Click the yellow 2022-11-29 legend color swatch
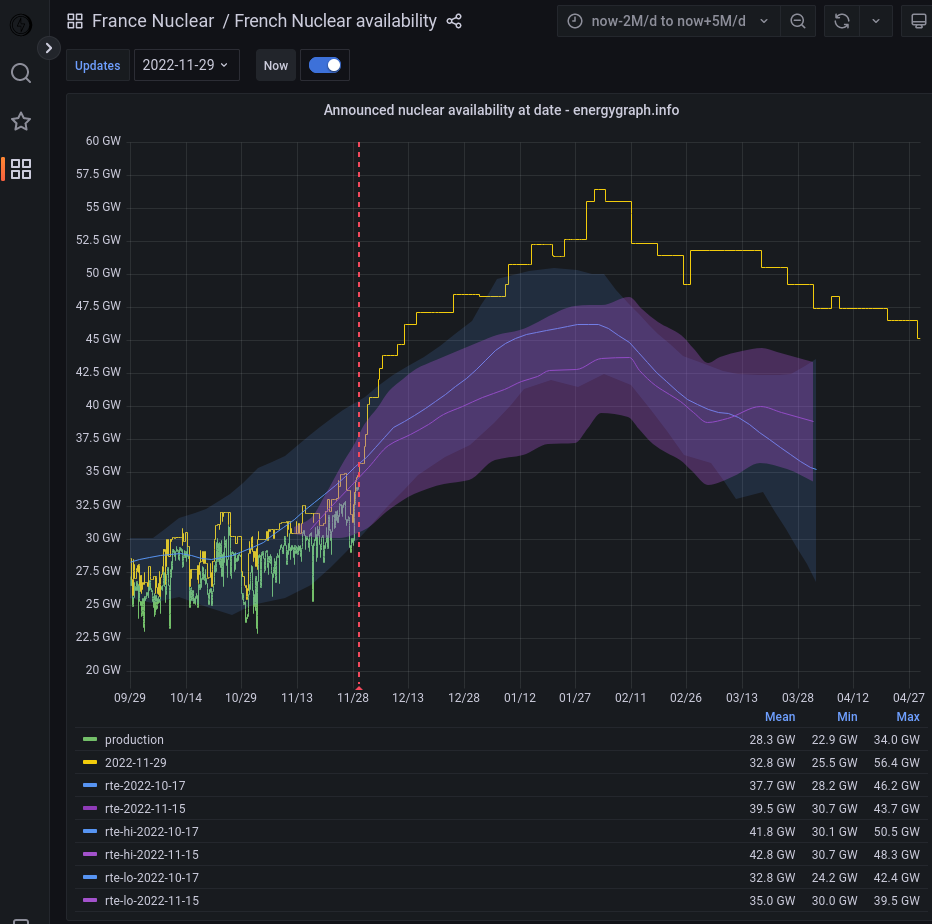Viewport: 932px width, 924px height. click(90, 763)
